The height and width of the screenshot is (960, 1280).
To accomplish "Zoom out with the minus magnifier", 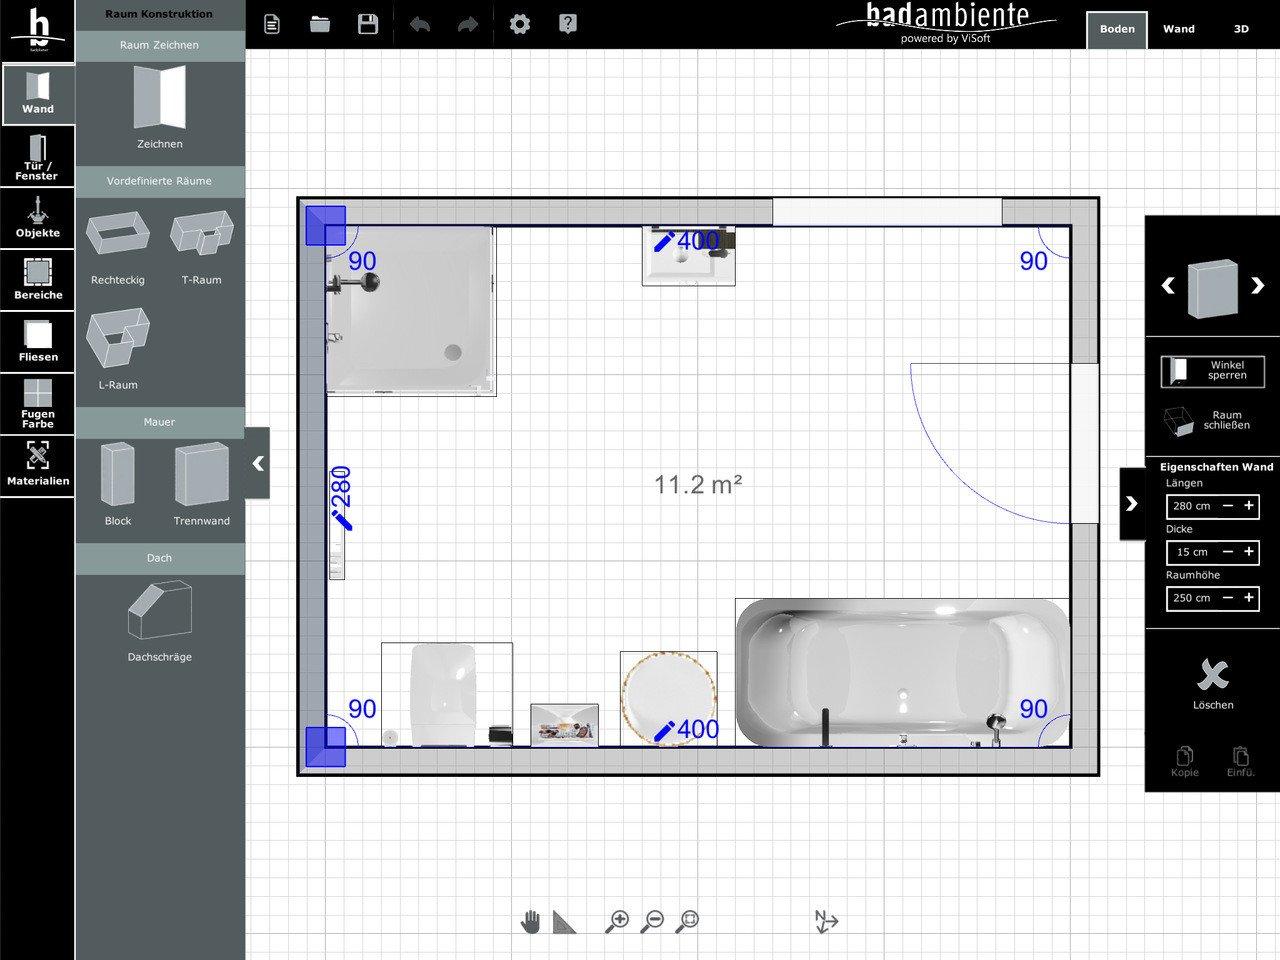I will [x=652, y=921].
